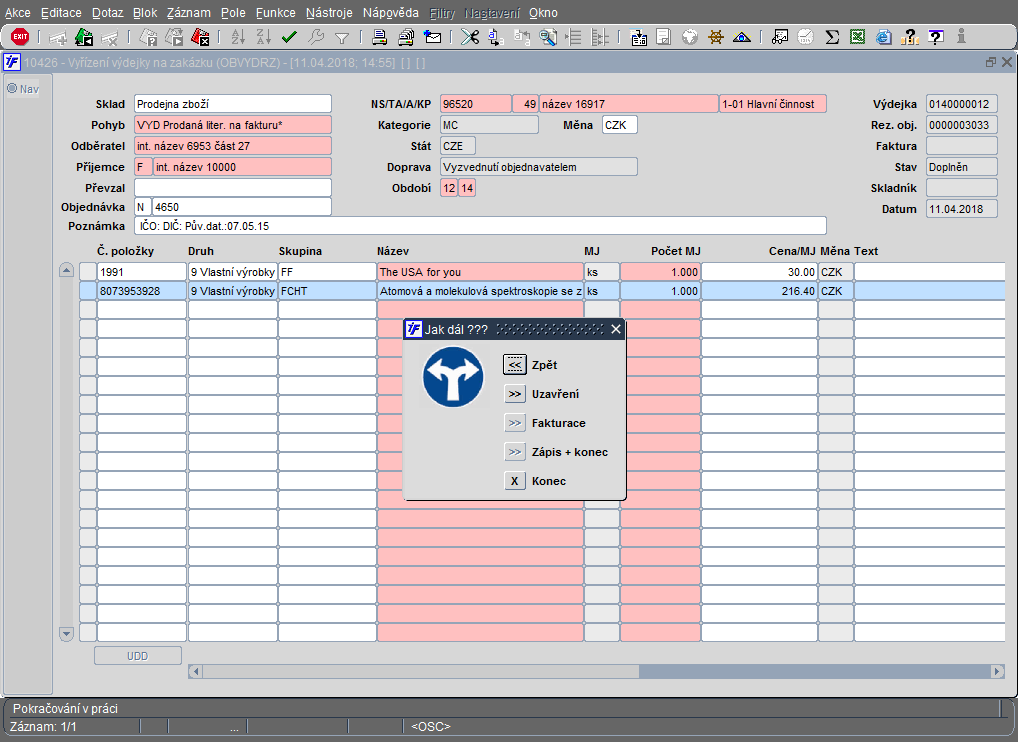The image size is (1018, 742).
Task: Click the green Excel export icon
Action: 858,37
